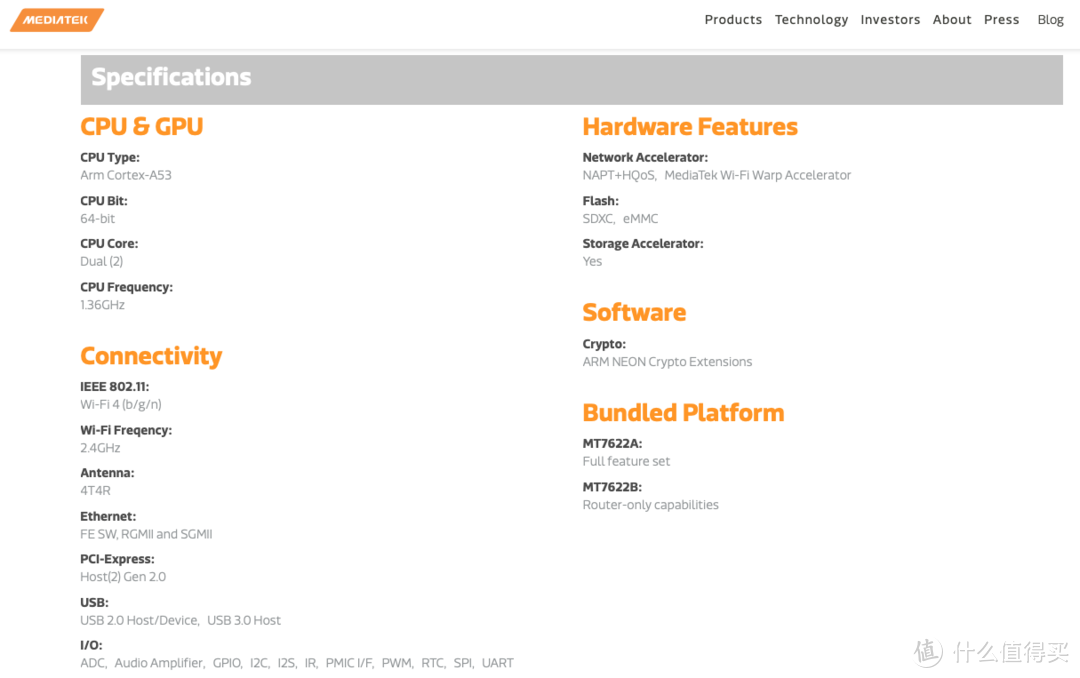1080x678 pixels.
Task: Click the Connectivity section heading
Action: coord(151,357)
